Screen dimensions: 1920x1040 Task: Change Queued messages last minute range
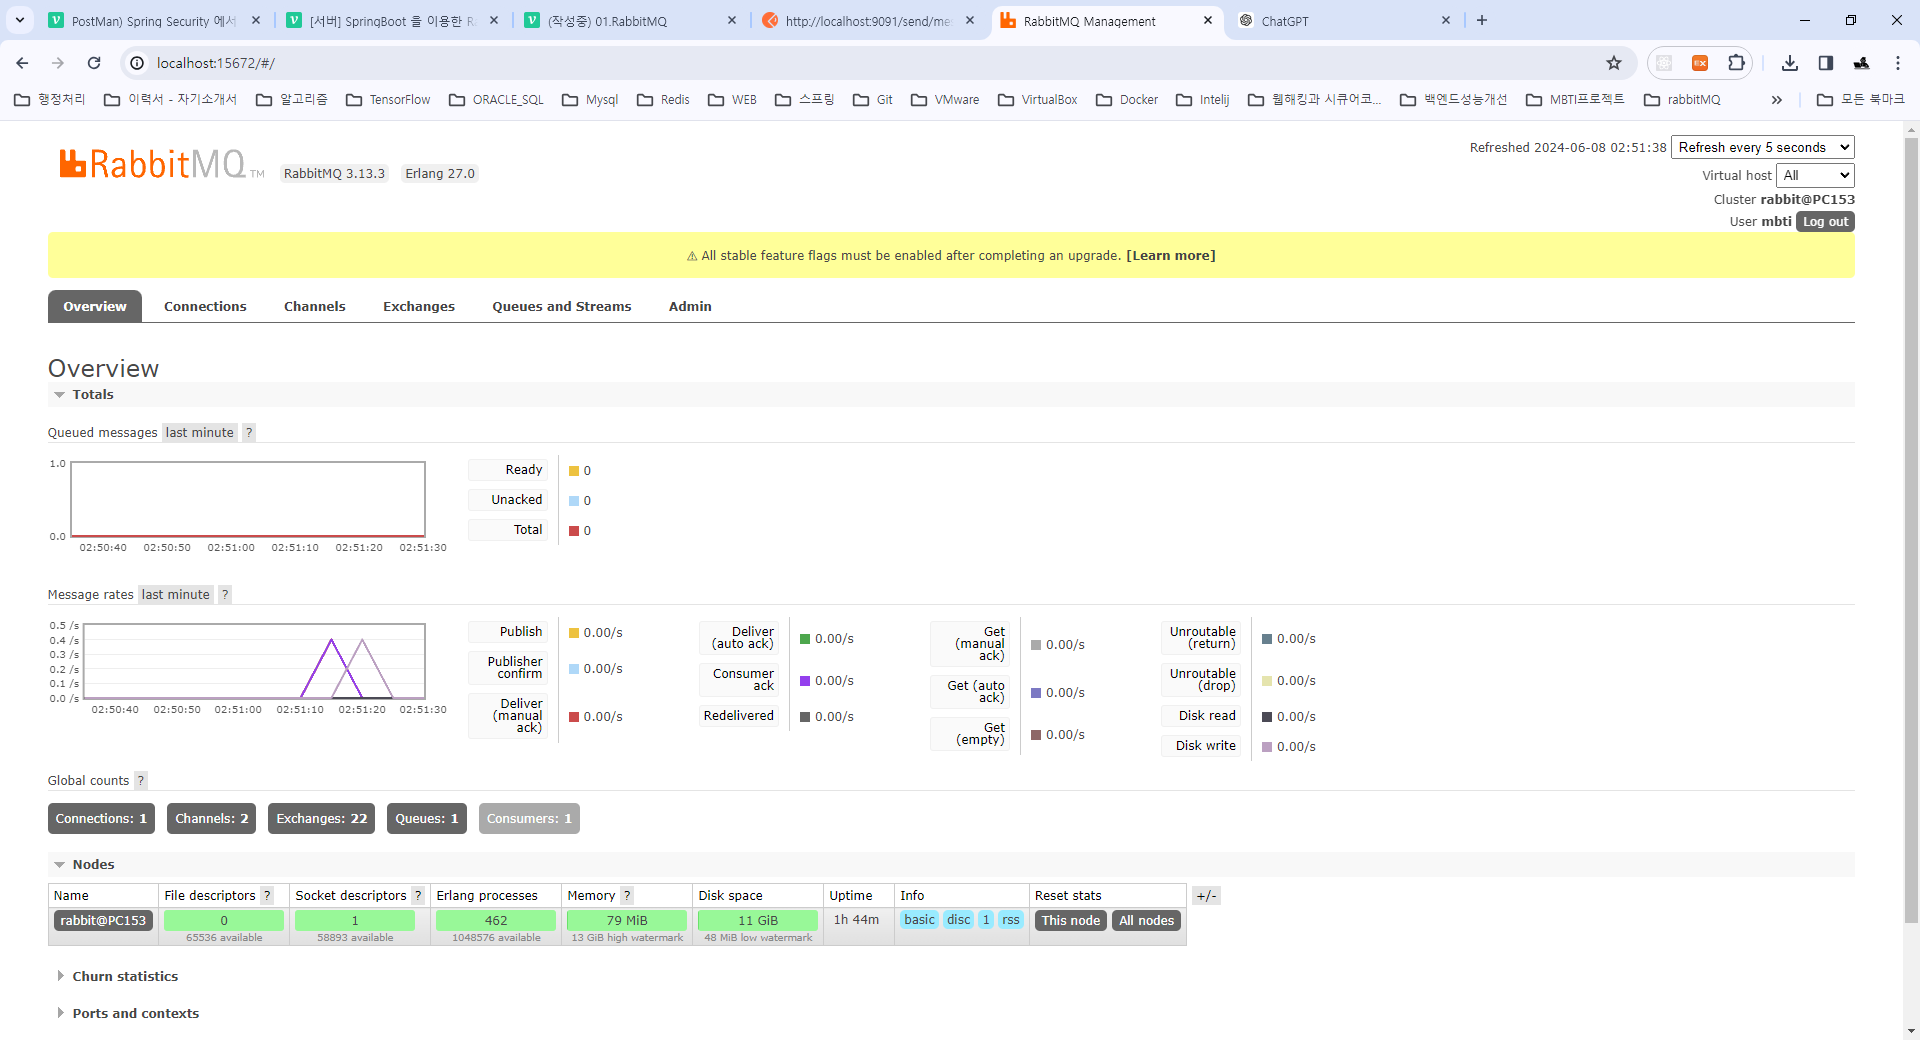[x=200, y=432]
